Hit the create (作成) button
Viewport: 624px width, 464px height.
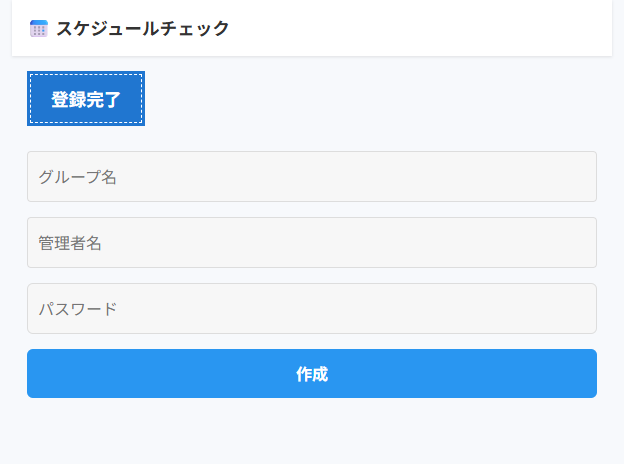311,374
